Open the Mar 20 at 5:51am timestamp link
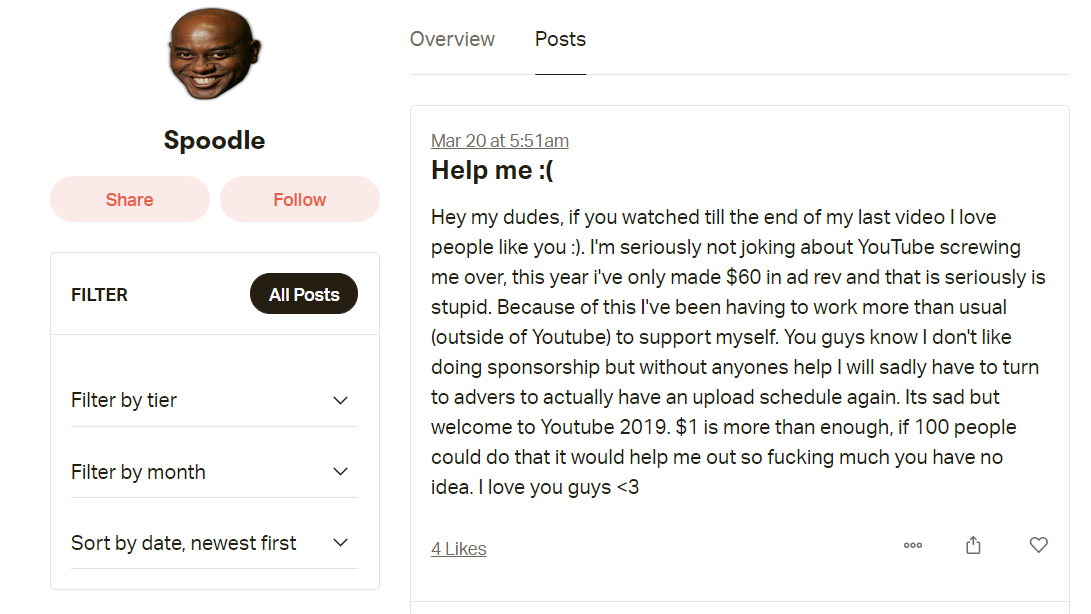 click(x=500, y=141)
